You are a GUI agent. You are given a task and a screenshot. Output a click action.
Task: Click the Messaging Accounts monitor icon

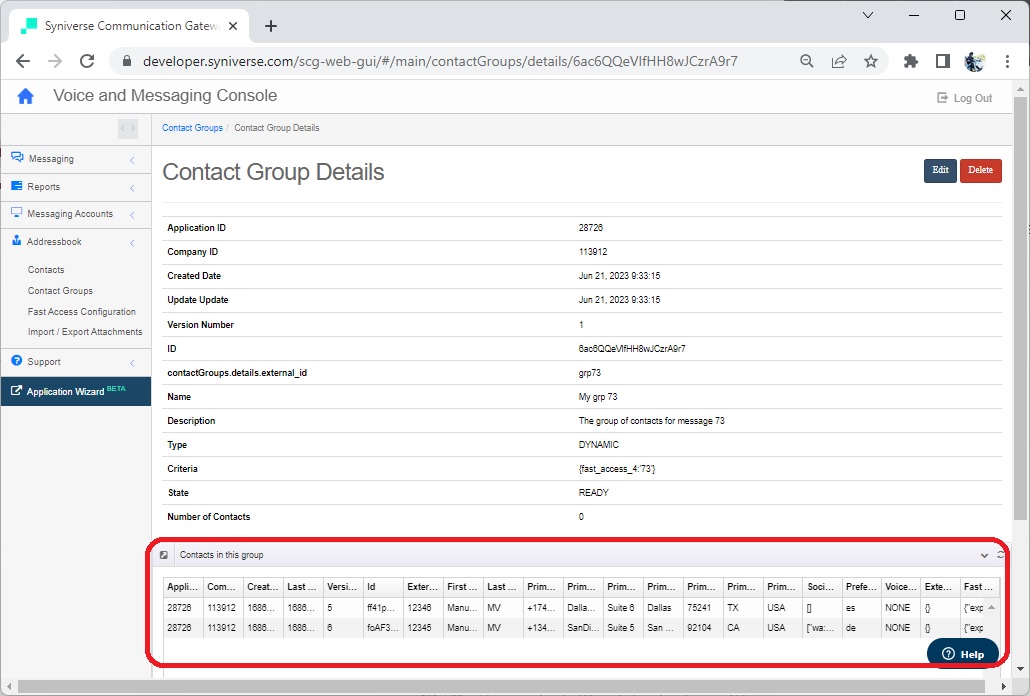(16, 213)
